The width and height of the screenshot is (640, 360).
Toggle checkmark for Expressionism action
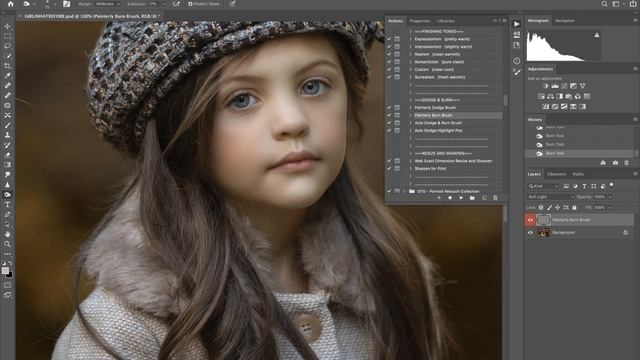pos(389,39)
